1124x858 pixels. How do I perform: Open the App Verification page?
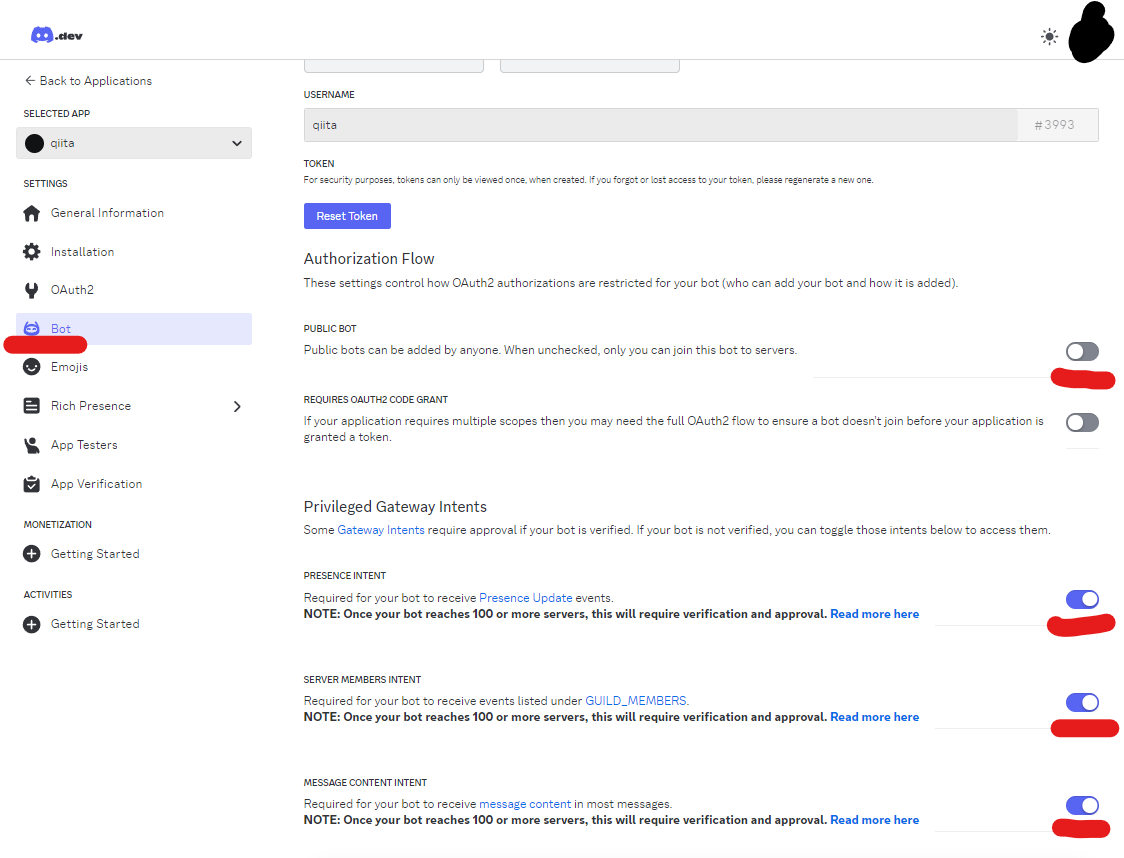[x=97, y=484]
